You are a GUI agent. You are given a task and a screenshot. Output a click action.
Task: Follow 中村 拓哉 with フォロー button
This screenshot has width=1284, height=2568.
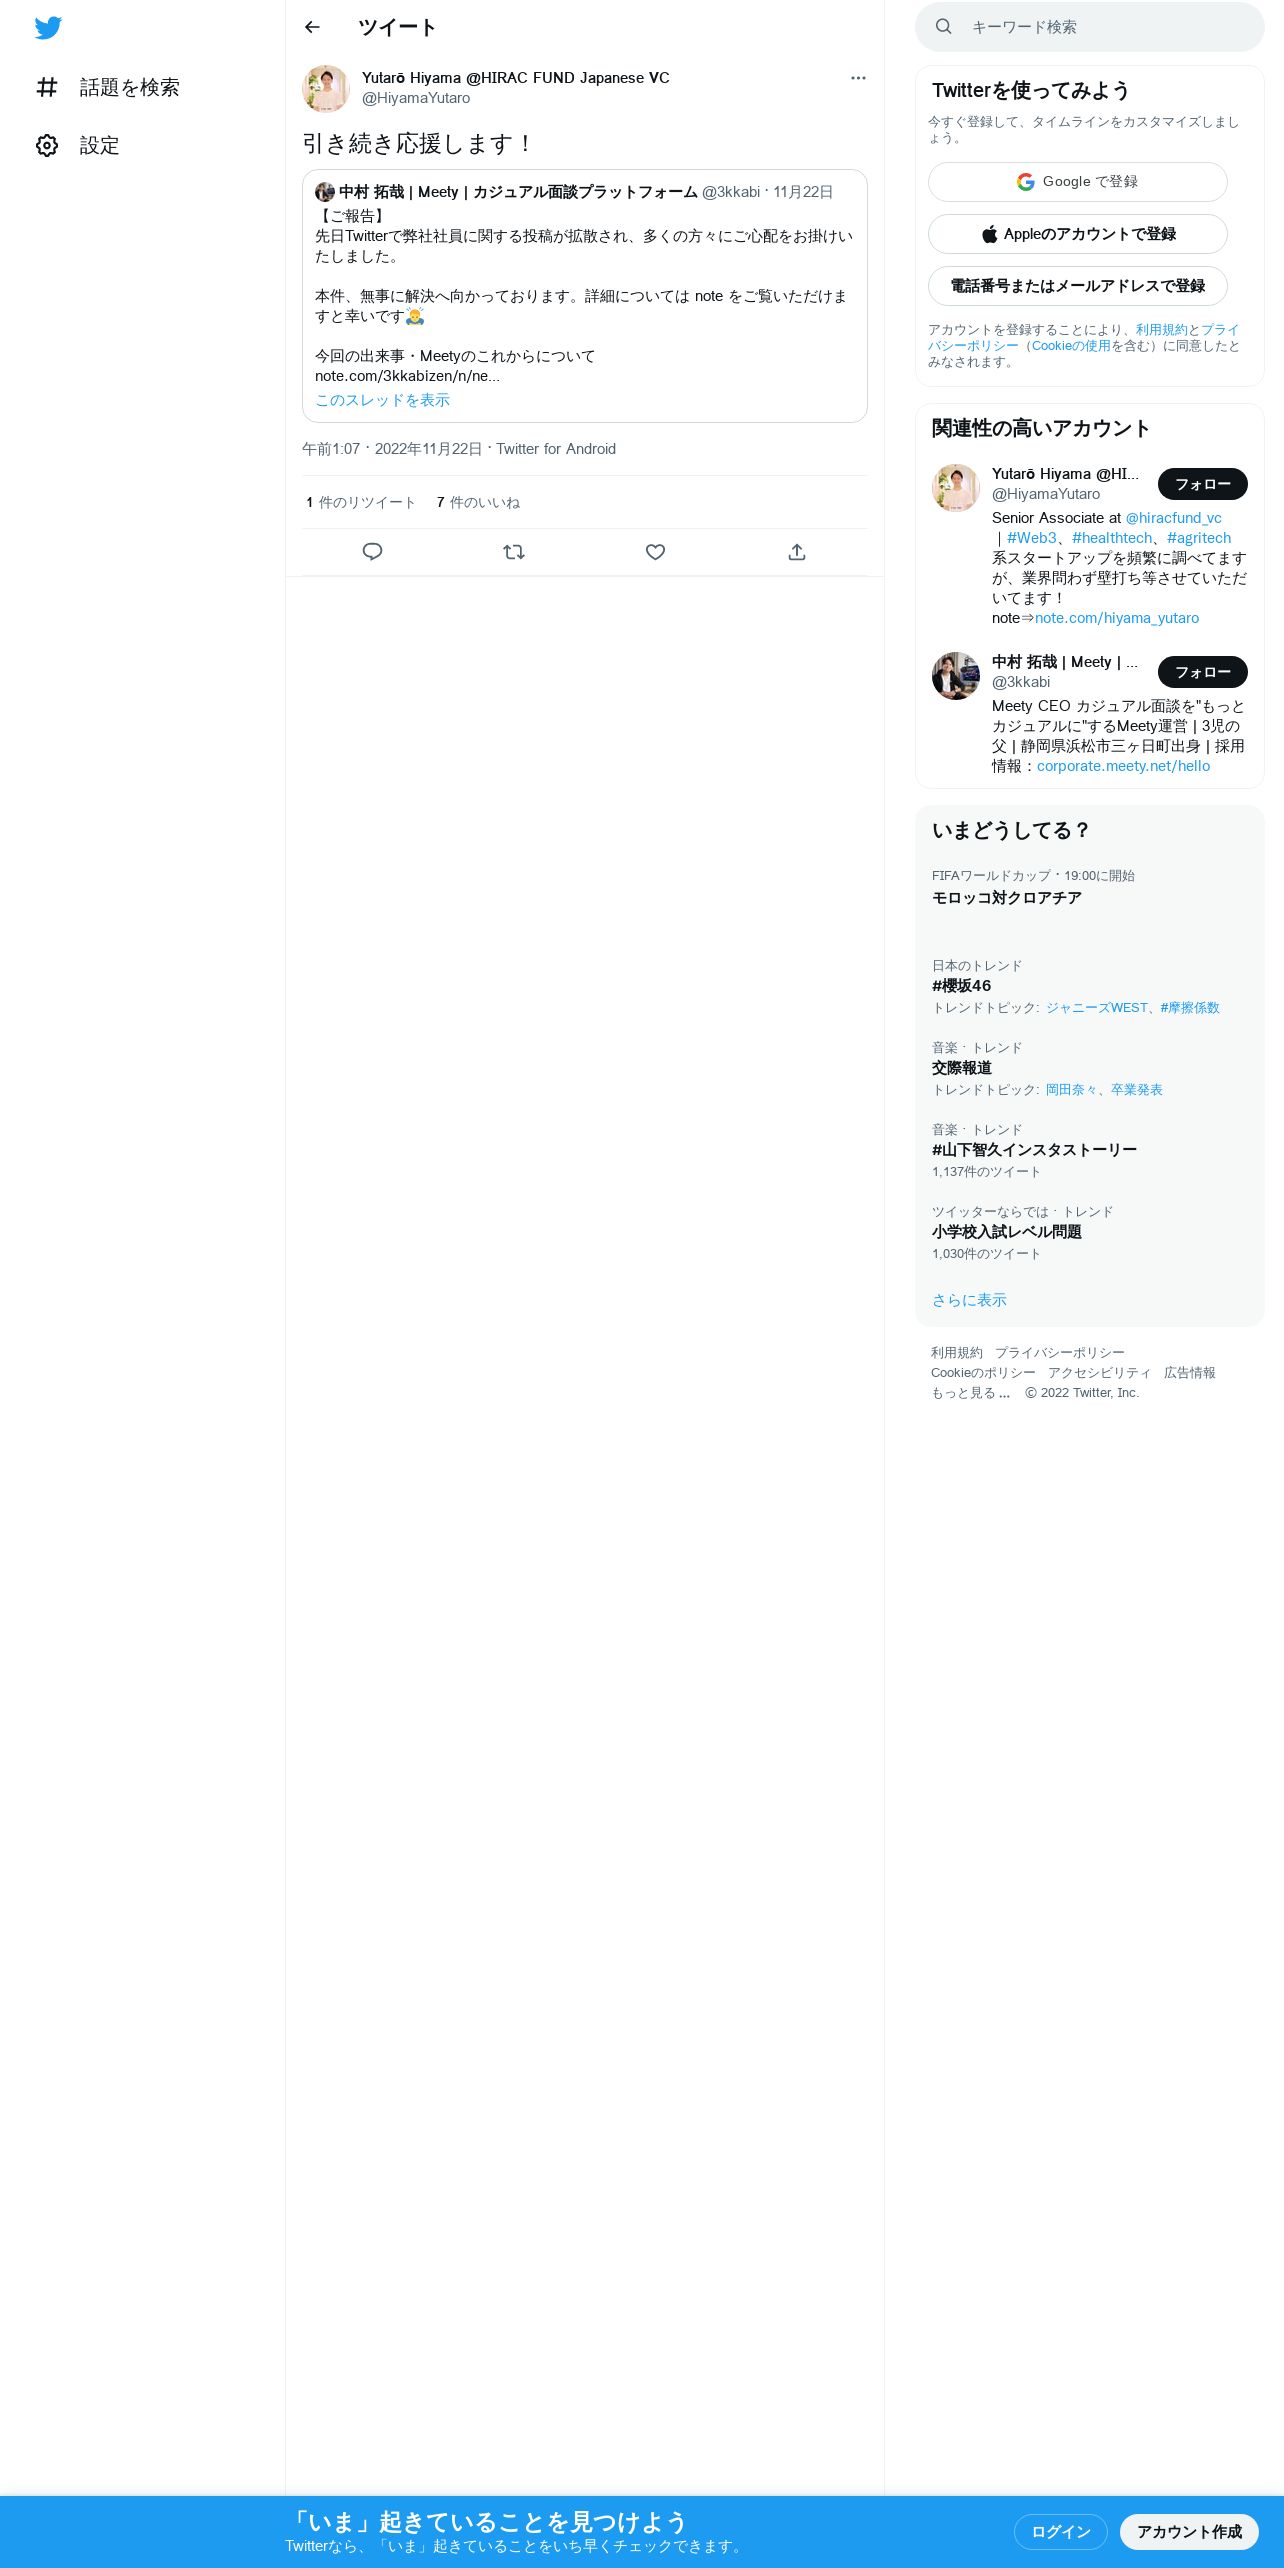(x=1203, y=672)
